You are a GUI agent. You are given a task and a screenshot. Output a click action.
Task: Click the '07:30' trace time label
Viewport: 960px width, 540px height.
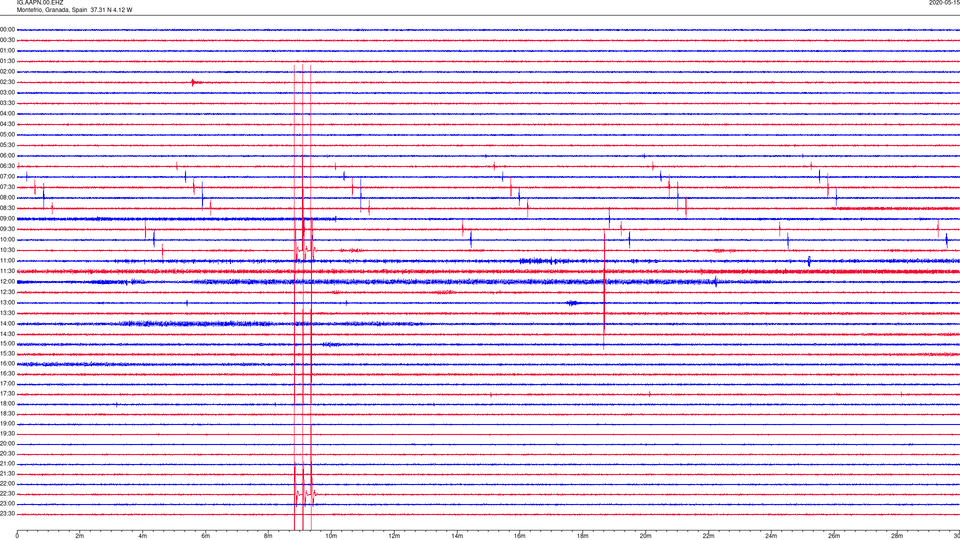tap(7, 187)
